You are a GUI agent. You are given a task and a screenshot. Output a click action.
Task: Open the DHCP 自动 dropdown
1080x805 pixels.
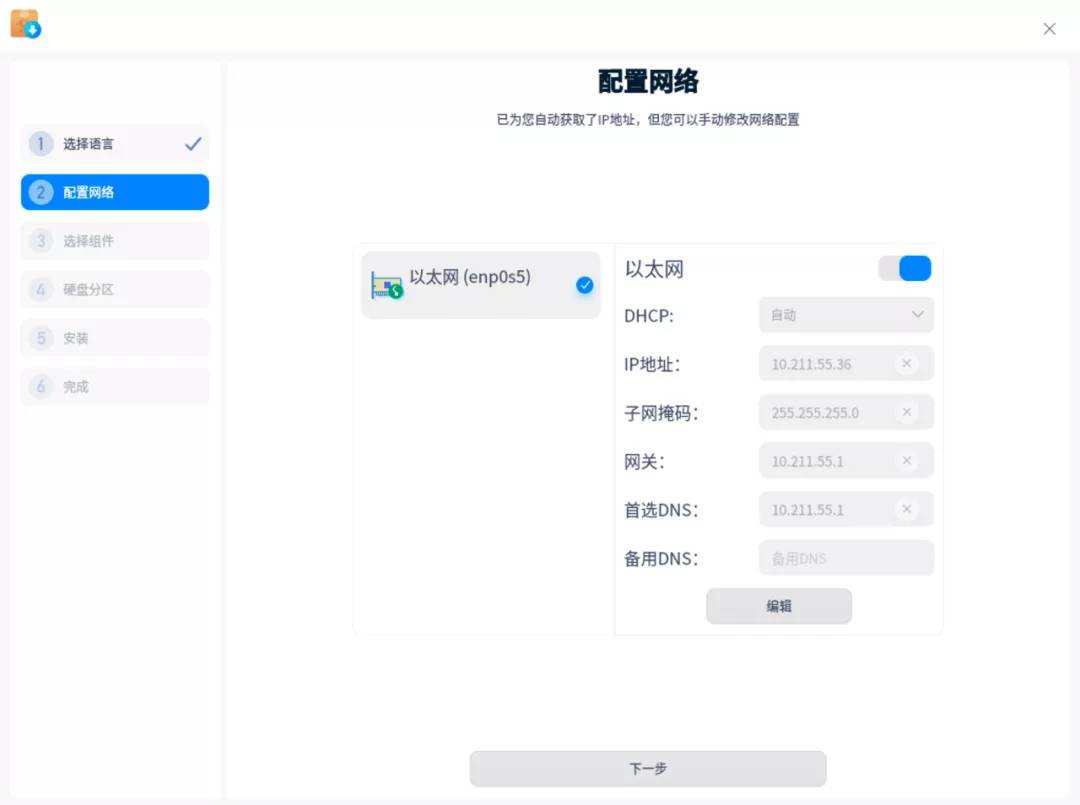pyautogui.click(x=845, y=315)
